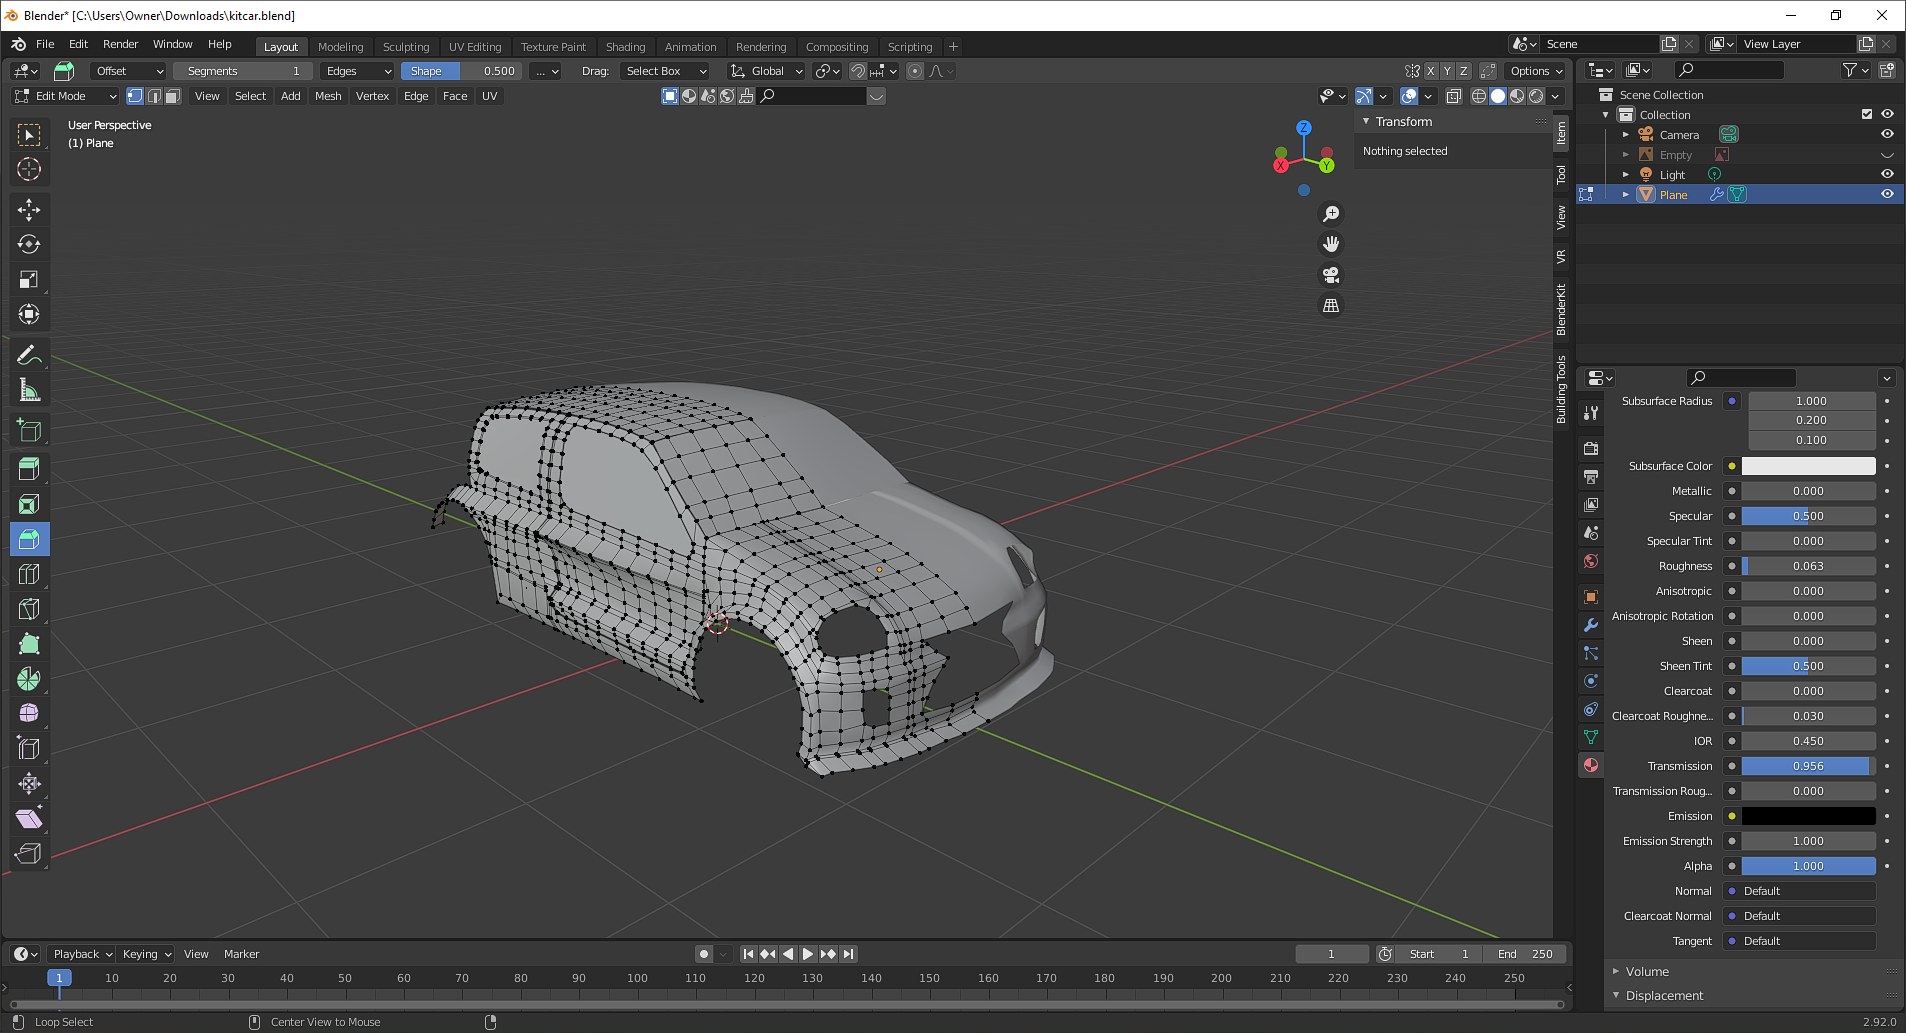Click the Loop Cut tool
This screenshot has width=1906, height=1033.
pyautogui.click(x=29, y=574)
